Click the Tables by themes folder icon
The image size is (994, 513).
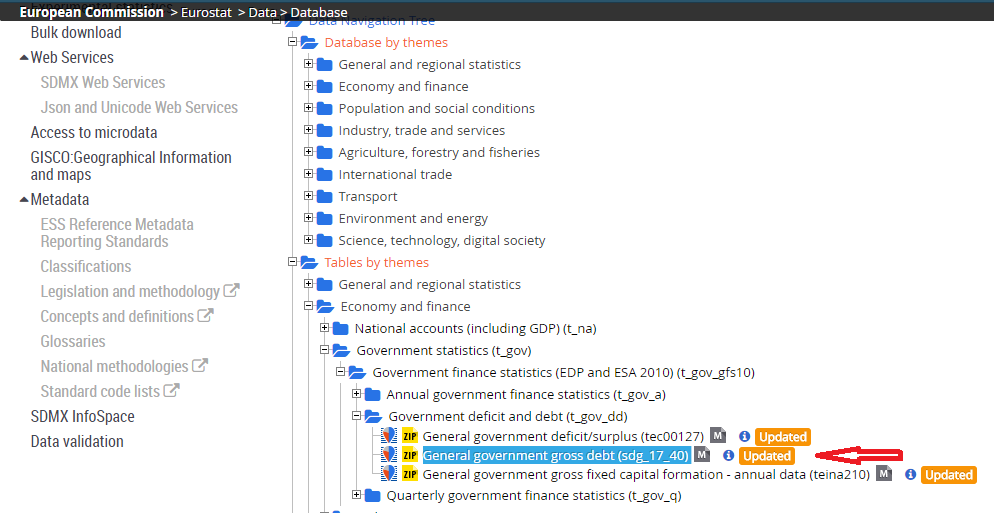[309, 263]
